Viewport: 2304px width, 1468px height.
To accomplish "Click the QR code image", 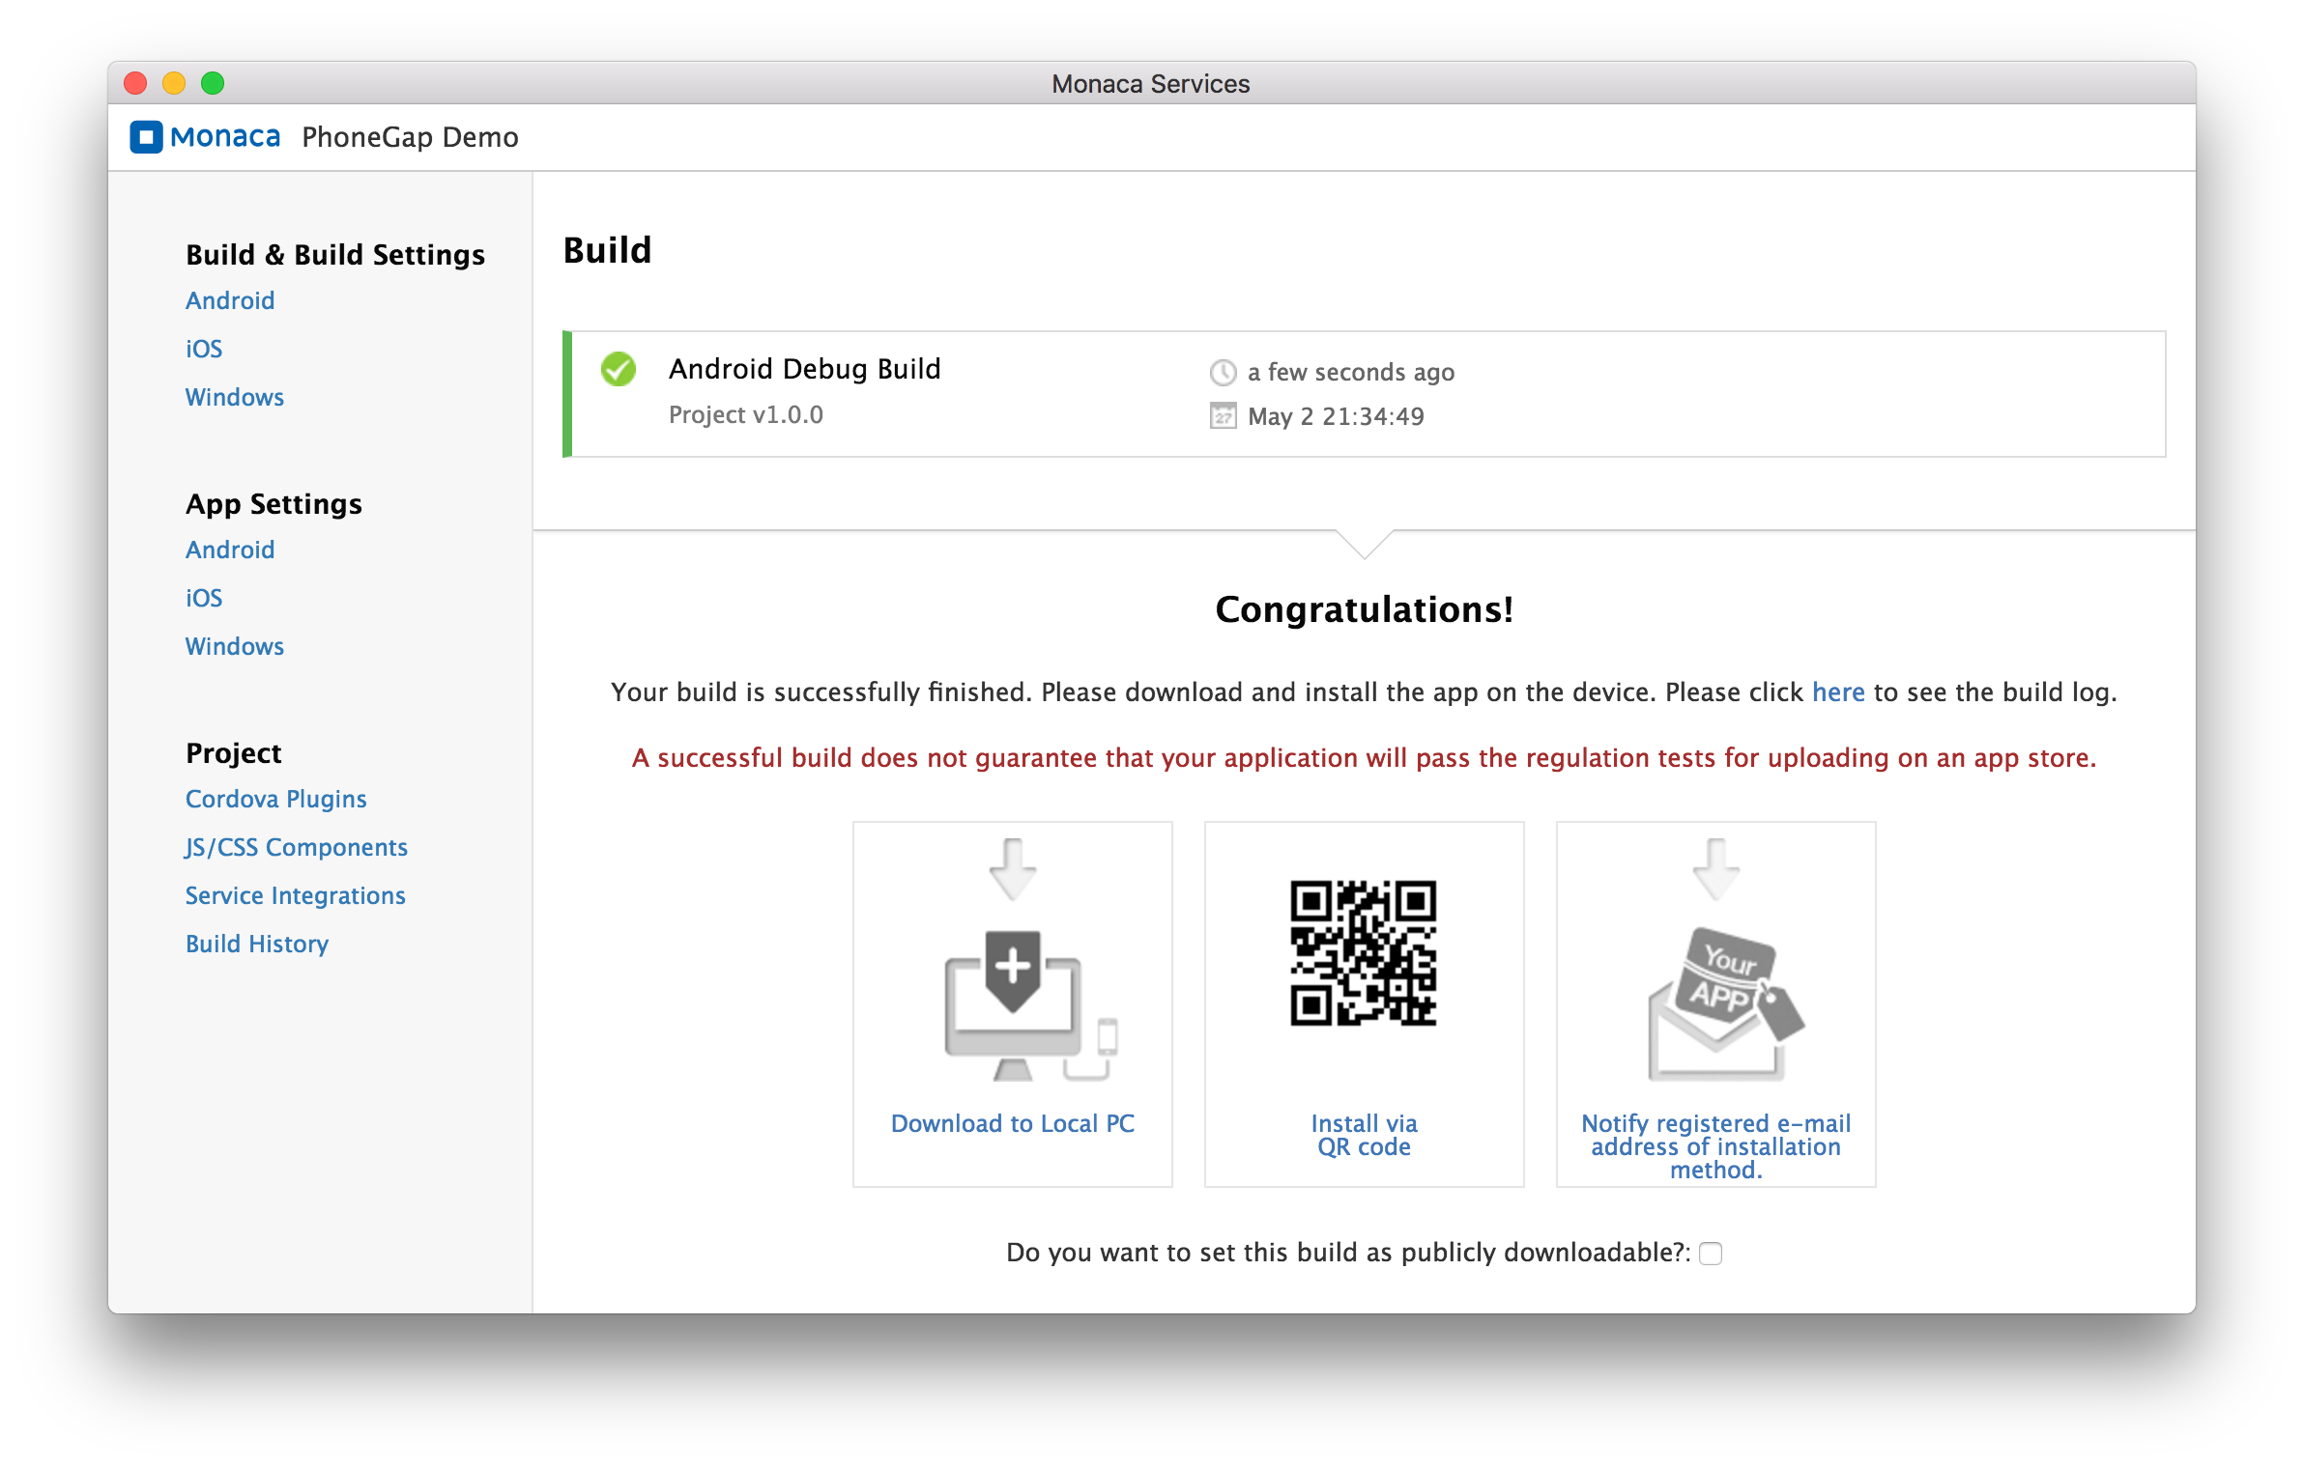I will coord(1363,953).
